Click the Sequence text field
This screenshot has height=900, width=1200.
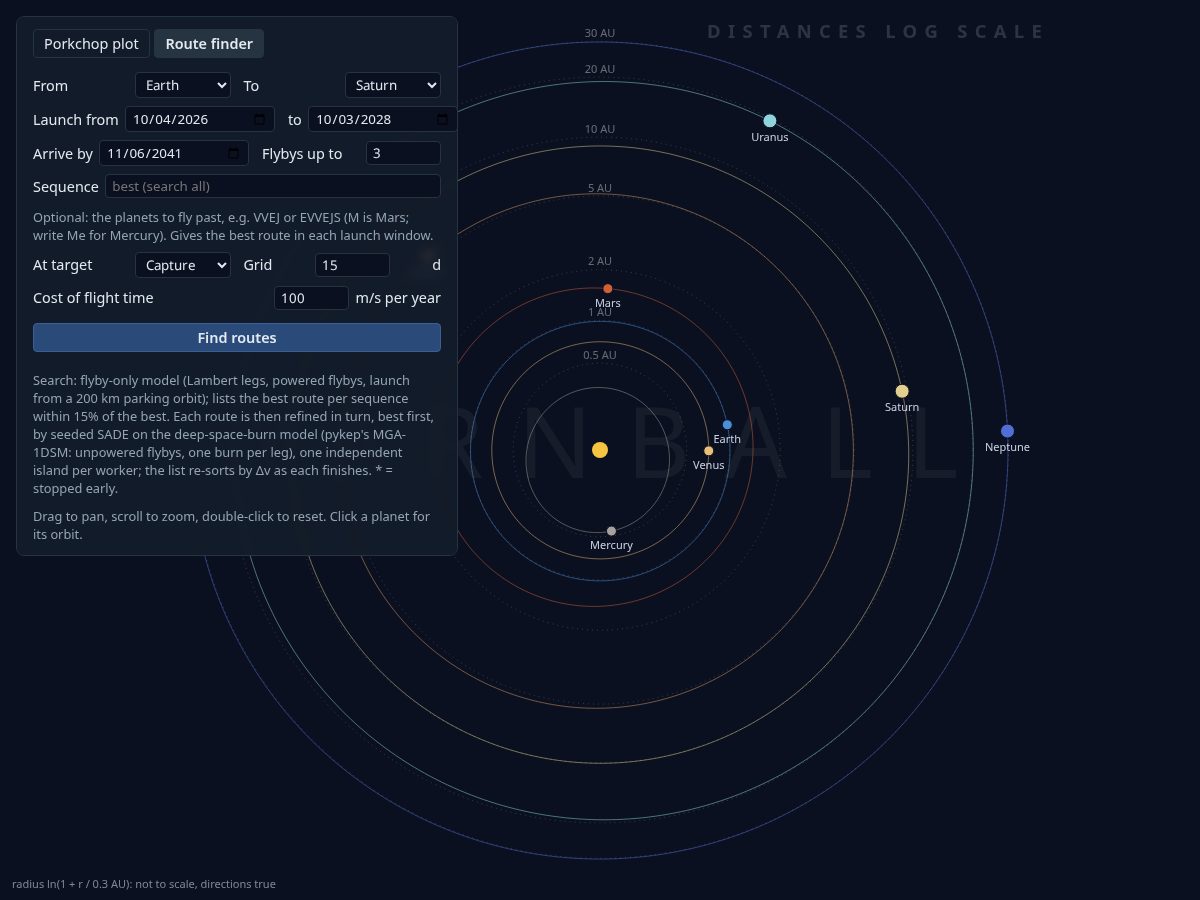click(x=273, y=187)
